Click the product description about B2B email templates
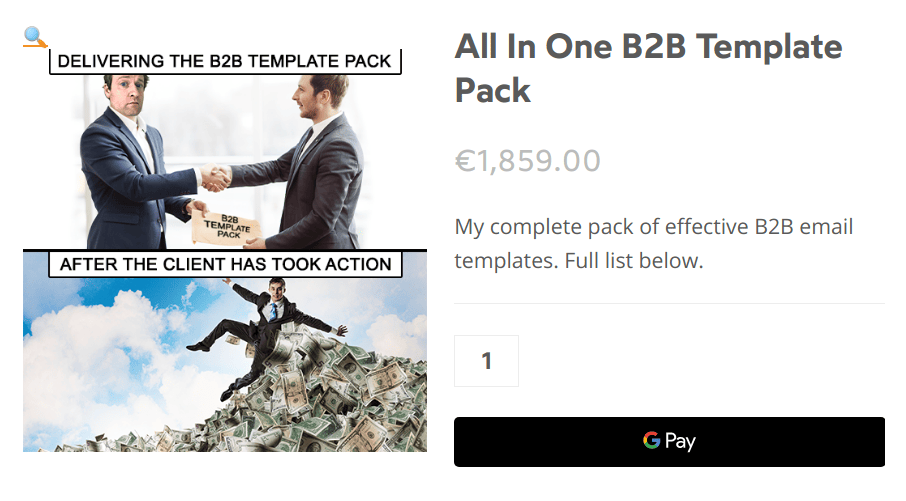This screenshot has height=501, width=906. pos(653,243)
